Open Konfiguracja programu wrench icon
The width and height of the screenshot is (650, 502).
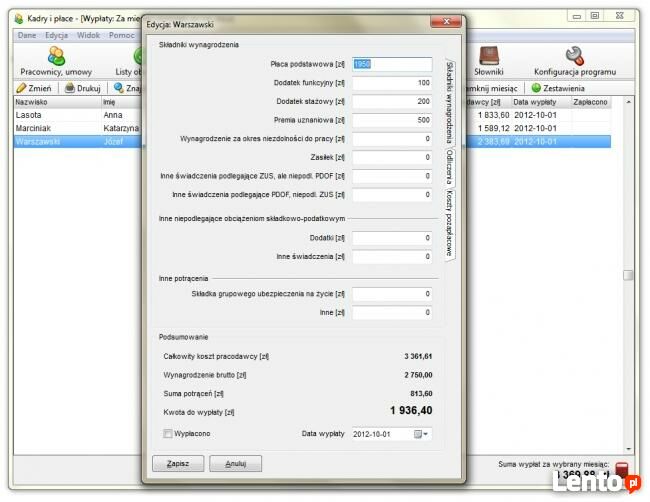575,56
